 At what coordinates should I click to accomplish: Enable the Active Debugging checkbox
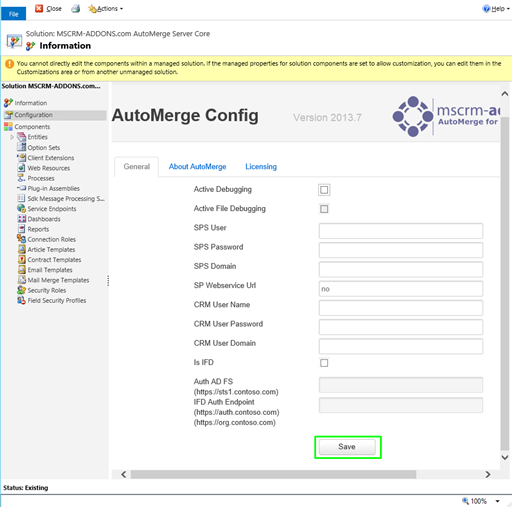point(324,190)
